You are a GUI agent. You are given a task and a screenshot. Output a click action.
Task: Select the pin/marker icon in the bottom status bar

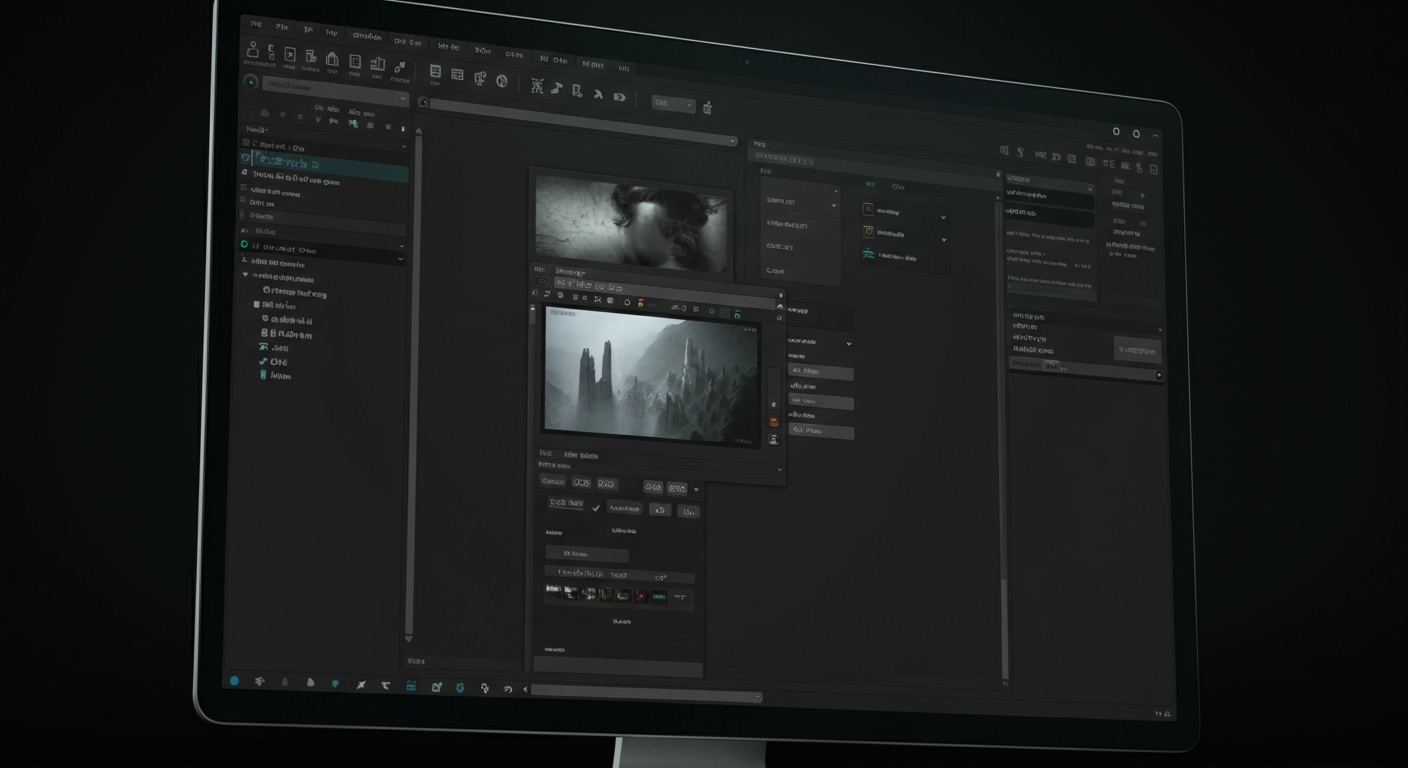[361, 685]
